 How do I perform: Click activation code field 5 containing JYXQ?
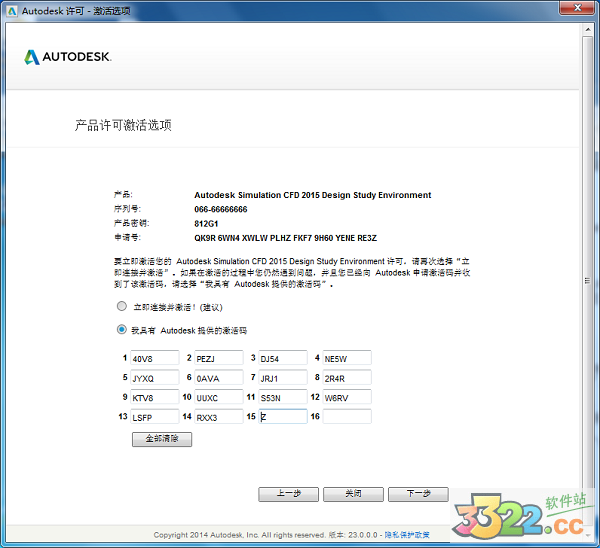[x=155, y=377]
